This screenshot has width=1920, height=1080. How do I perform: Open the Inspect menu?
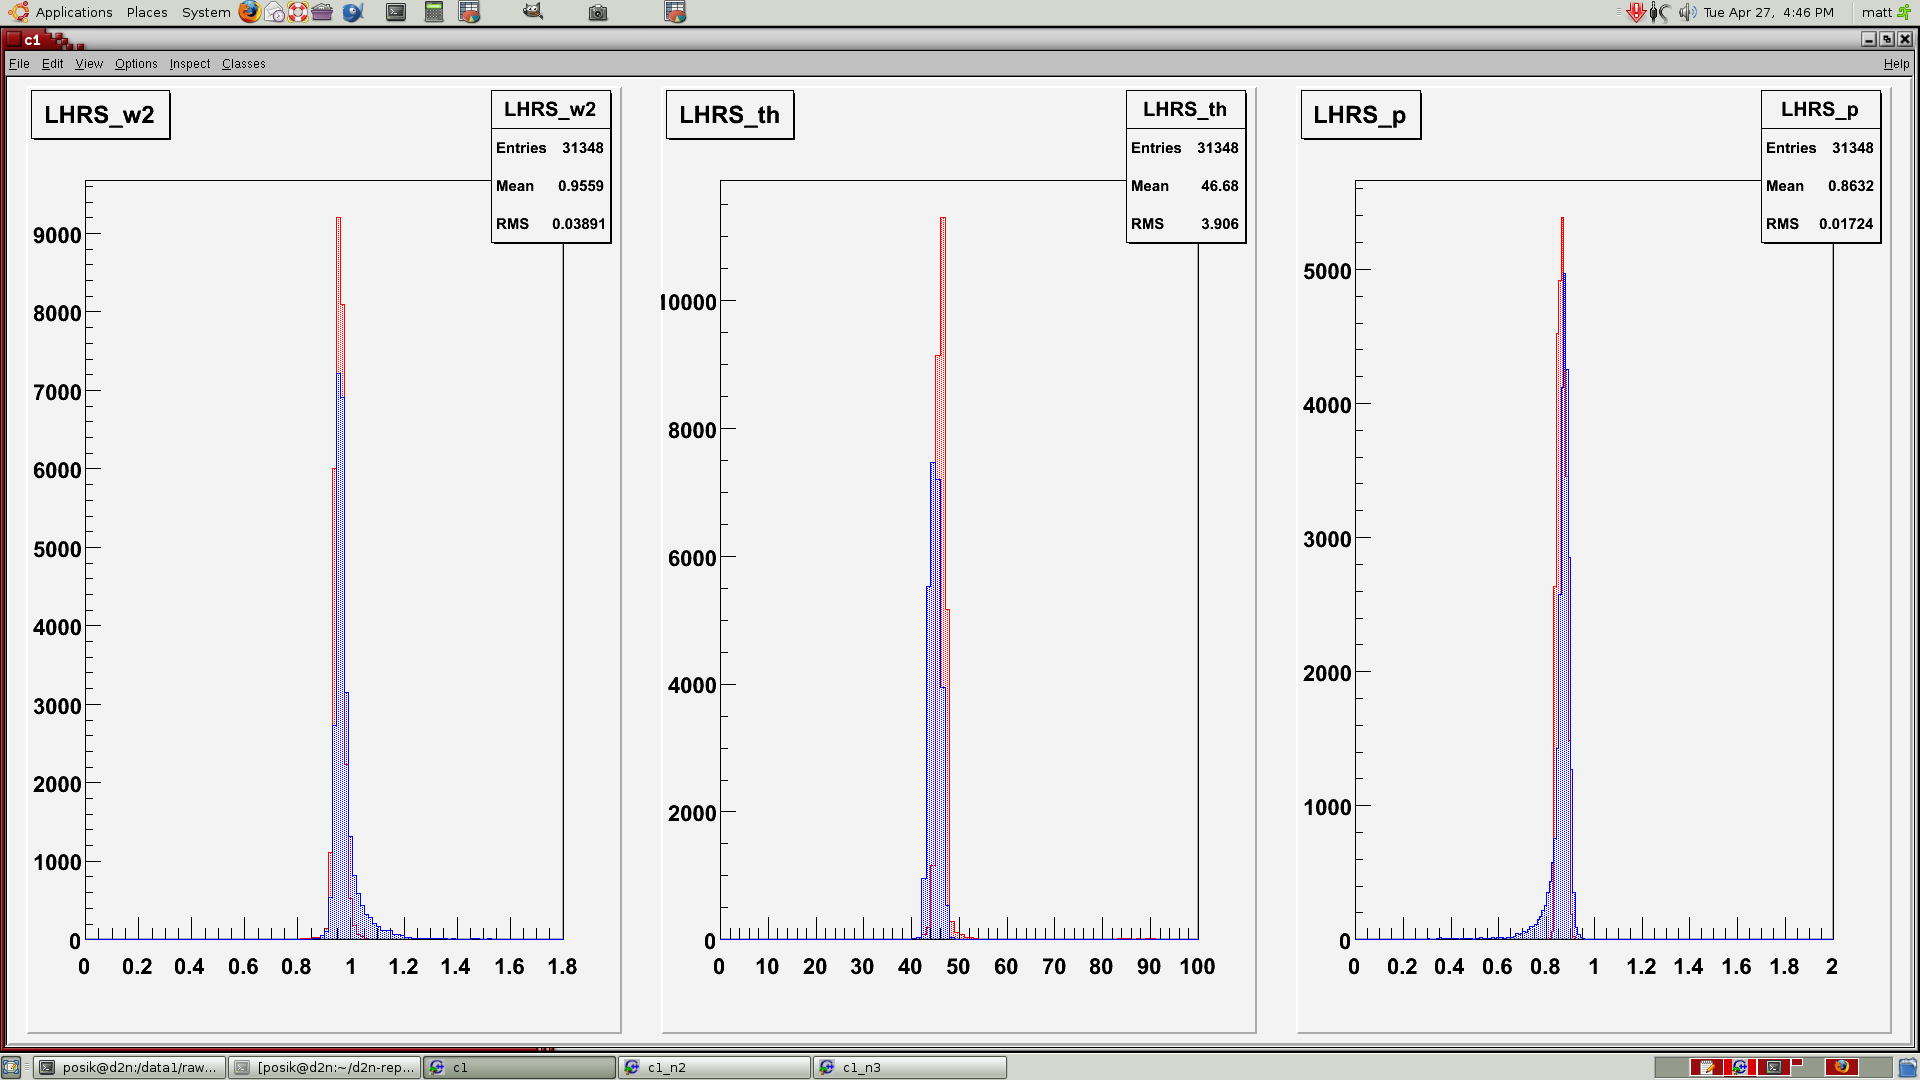[190, 64]
